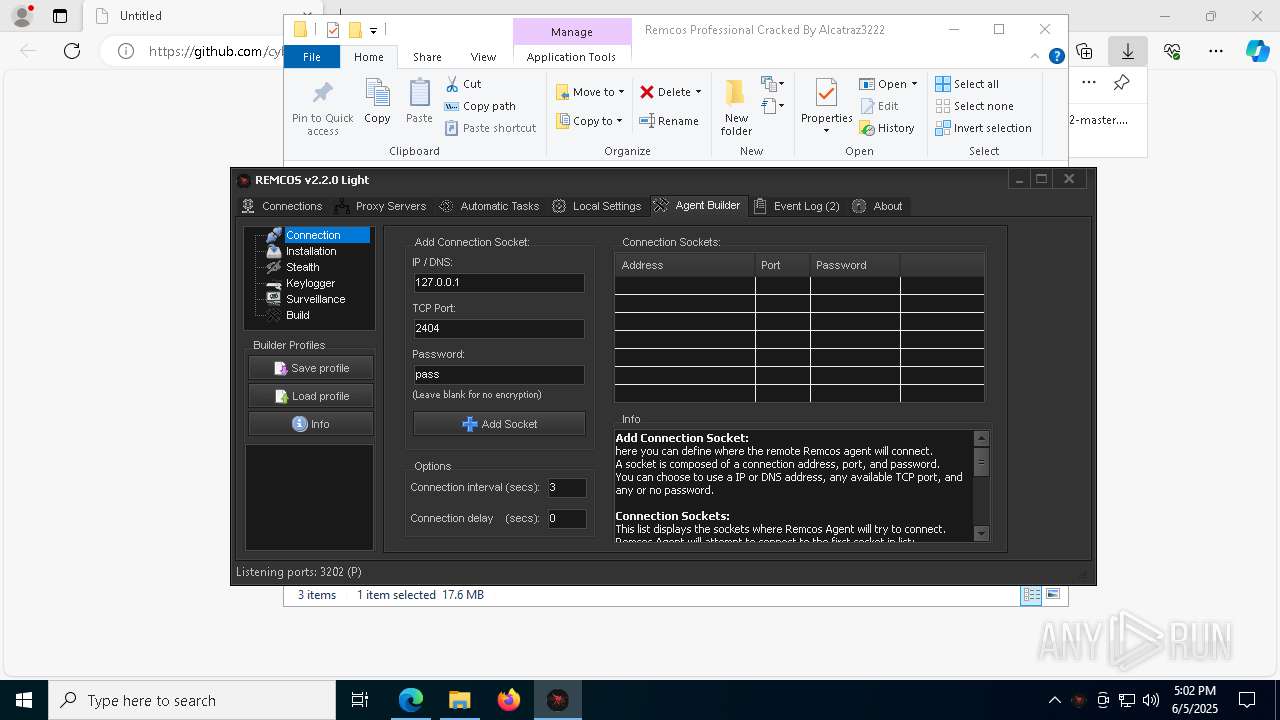The height and width of the screenshot is (720, 1280).
Task: Switch to the Proxy Servers tab
Action: (x=380, y=206)
